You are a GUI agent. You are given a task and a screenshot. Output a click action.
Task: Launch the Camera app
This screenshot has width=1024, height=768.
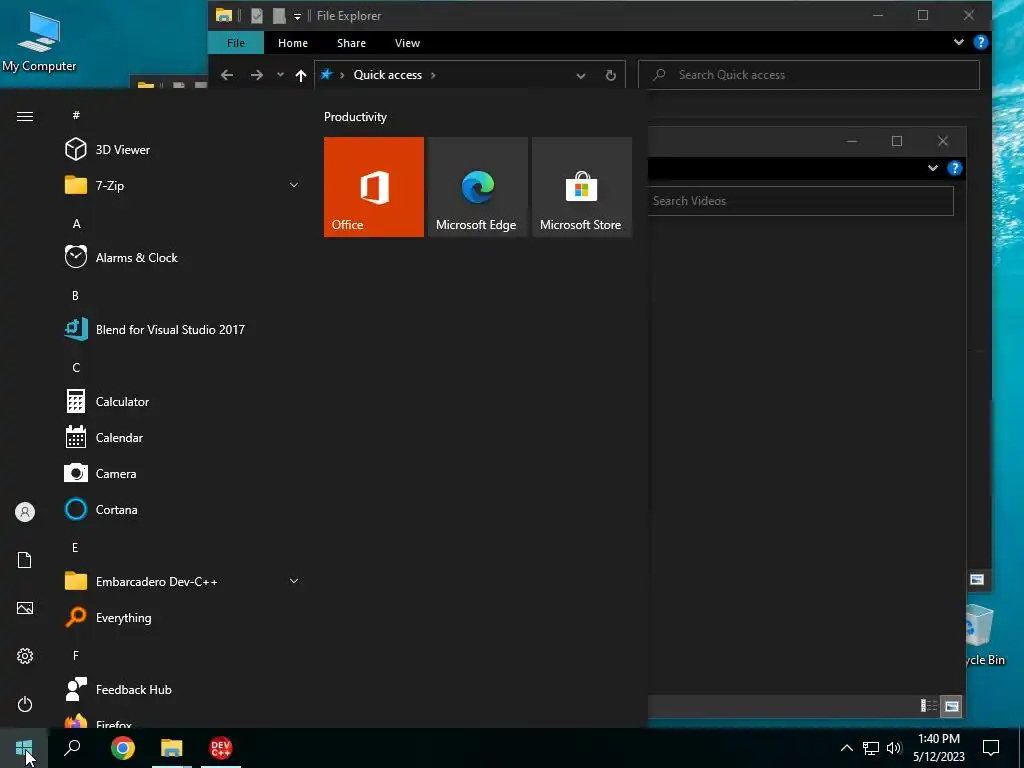[181, 473]
